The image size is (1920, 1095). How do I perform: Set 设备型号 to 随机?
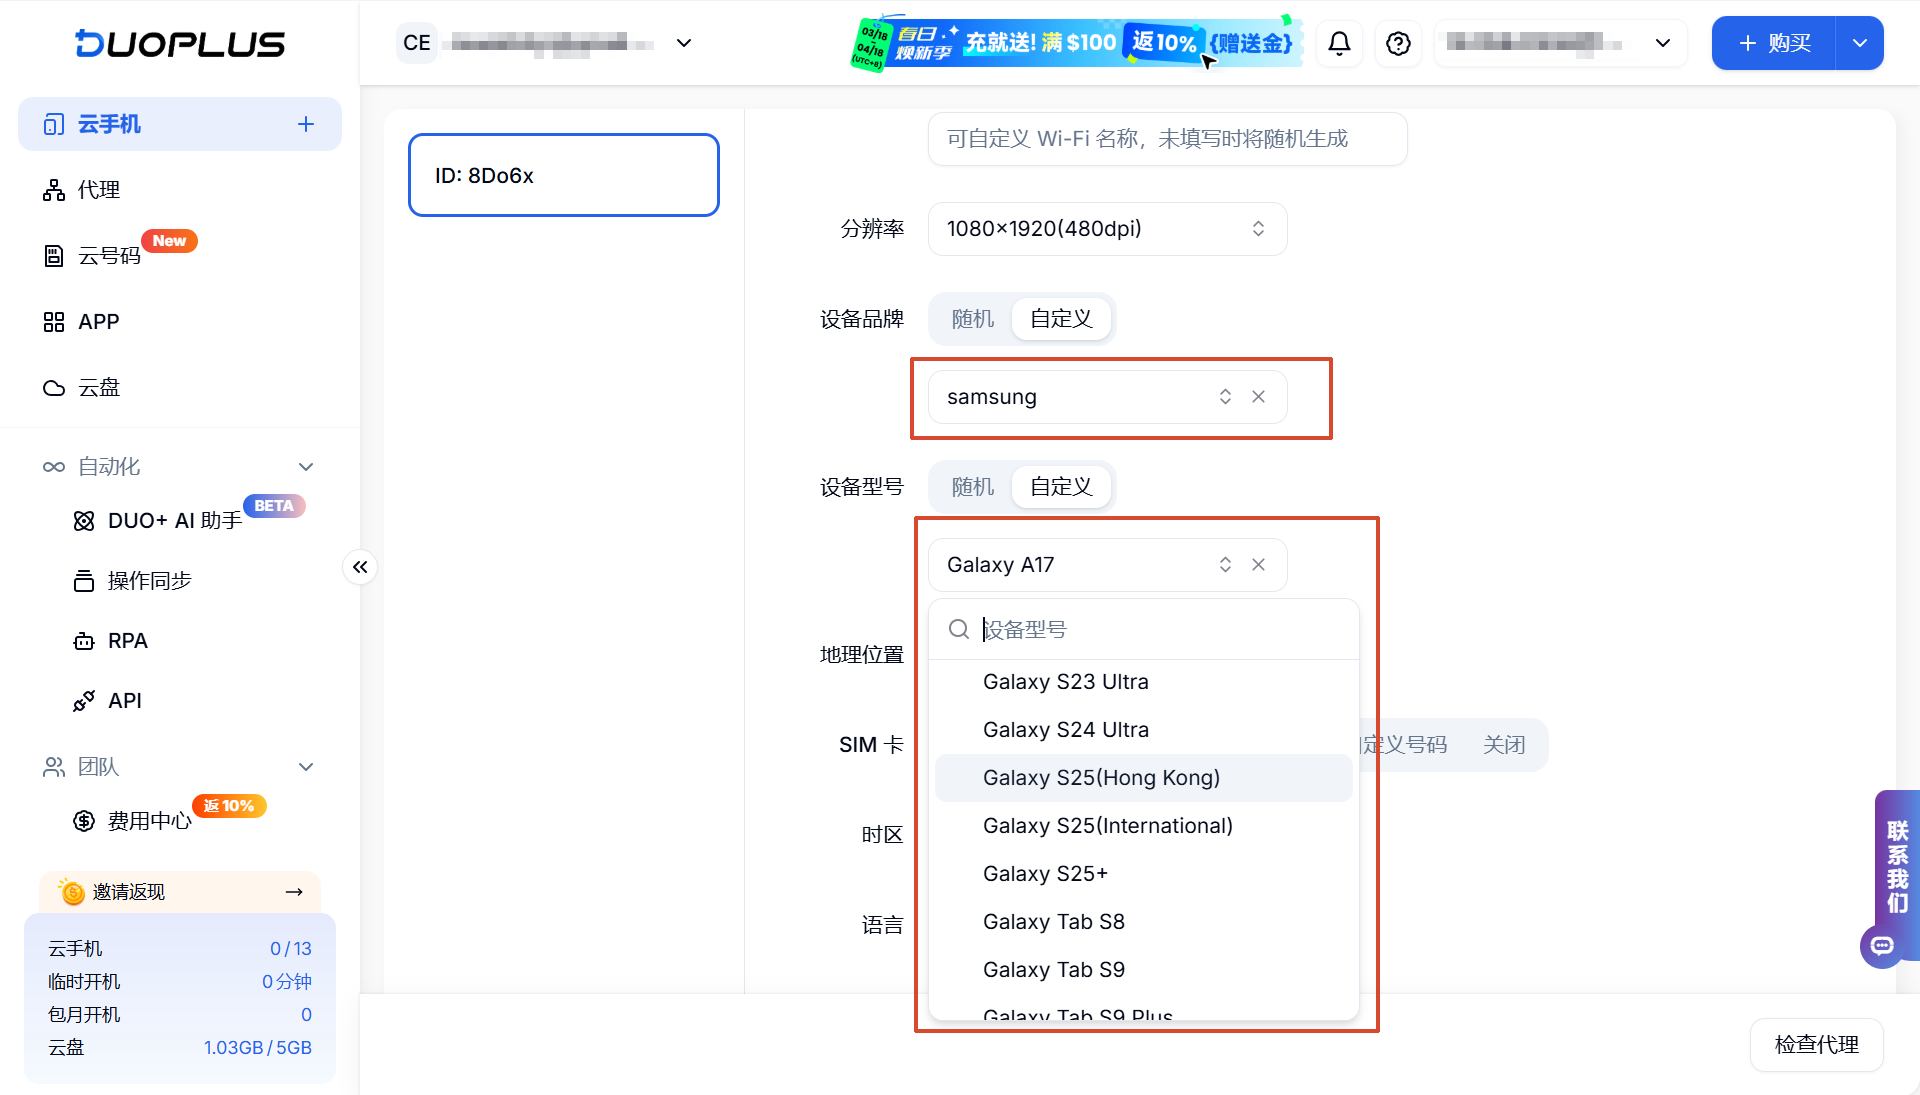[x=972, y=487]
